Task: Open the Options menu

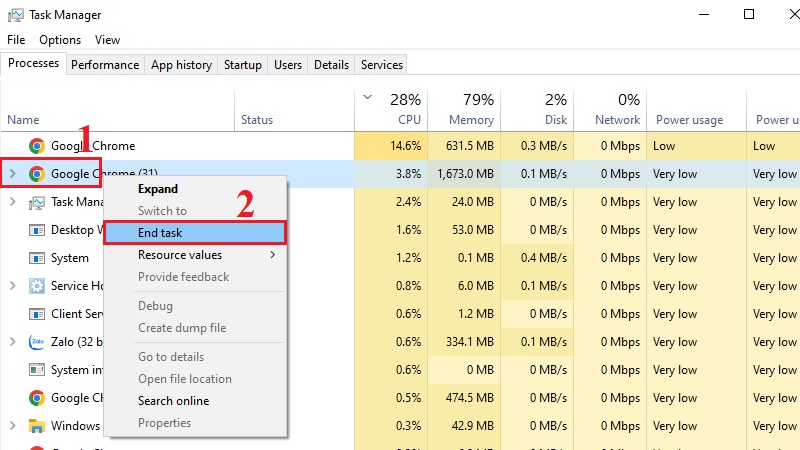Action: (60, 40)
